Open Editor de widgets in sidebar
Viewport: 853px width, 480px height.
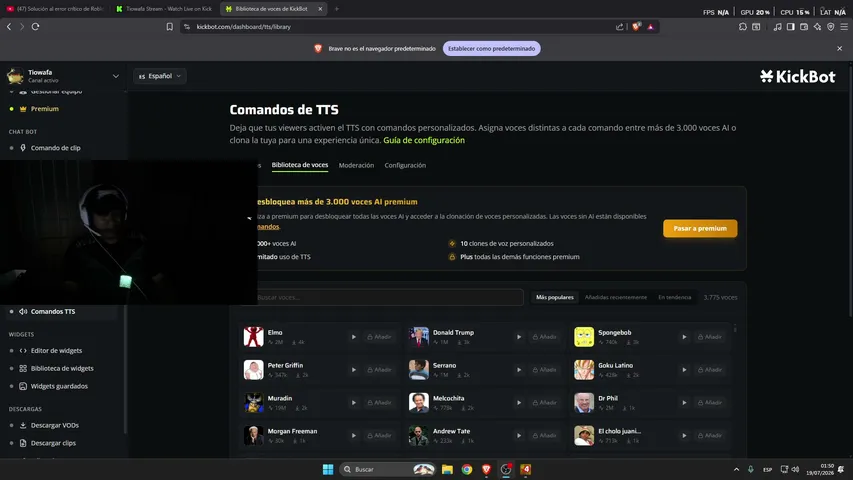coord(56,351)
